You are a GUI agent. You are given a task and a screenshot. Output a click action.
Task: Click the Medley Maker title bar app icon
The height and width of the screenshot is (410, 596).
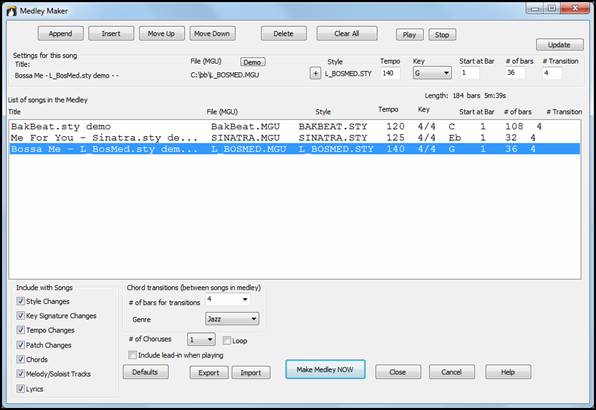(x=11, y=11)
